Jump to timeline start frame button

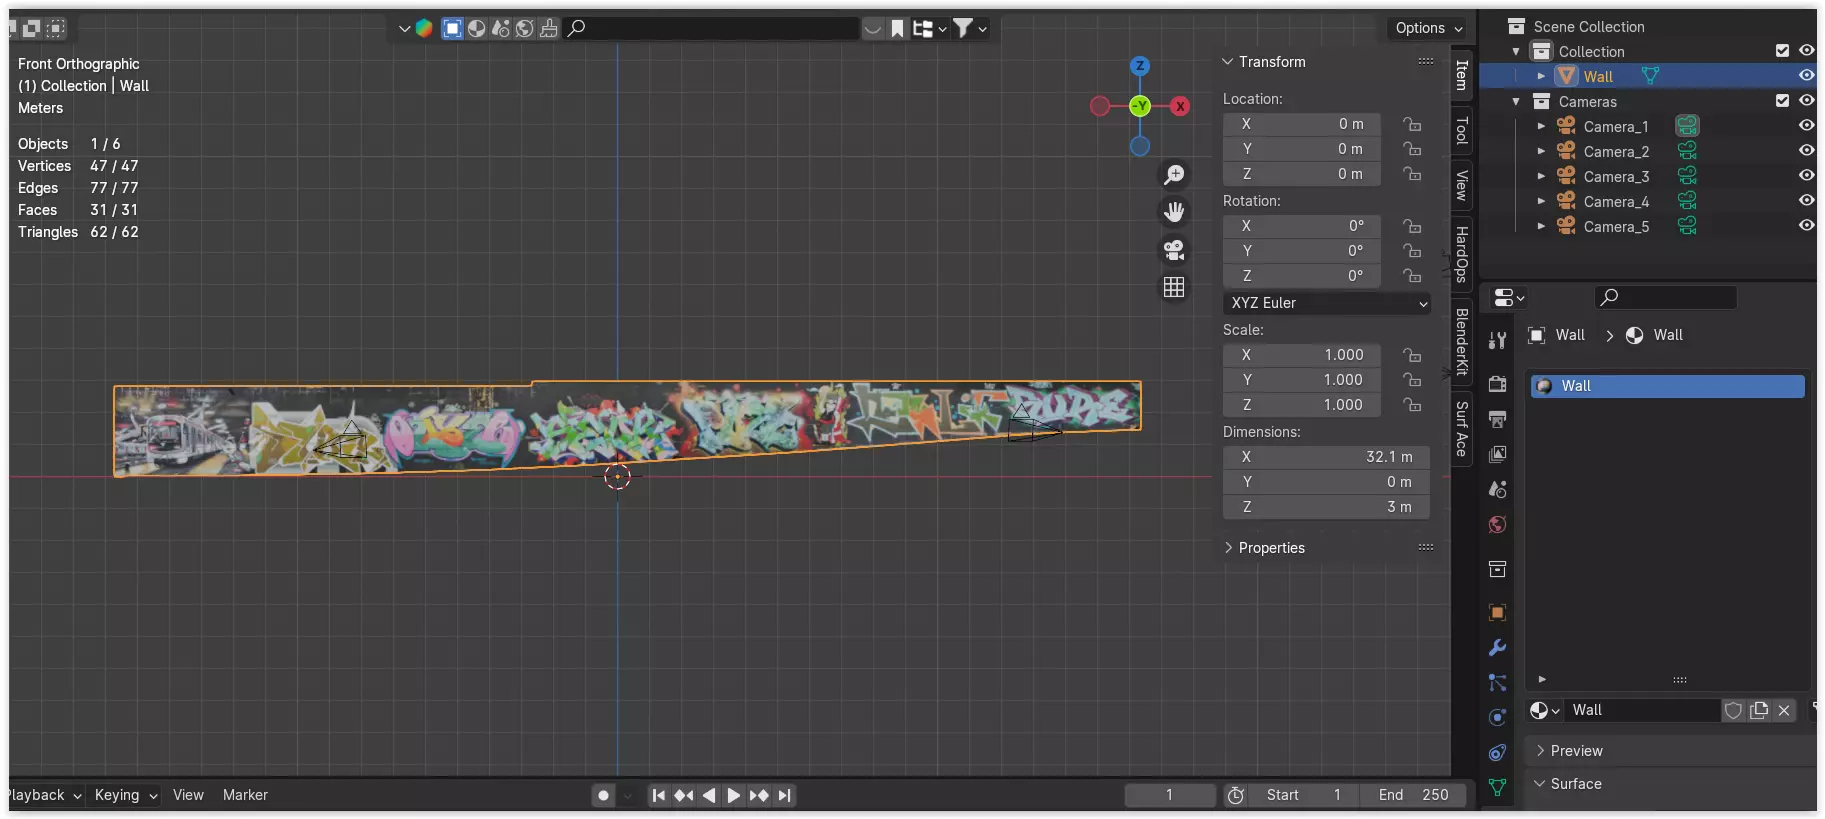(658, 796)
